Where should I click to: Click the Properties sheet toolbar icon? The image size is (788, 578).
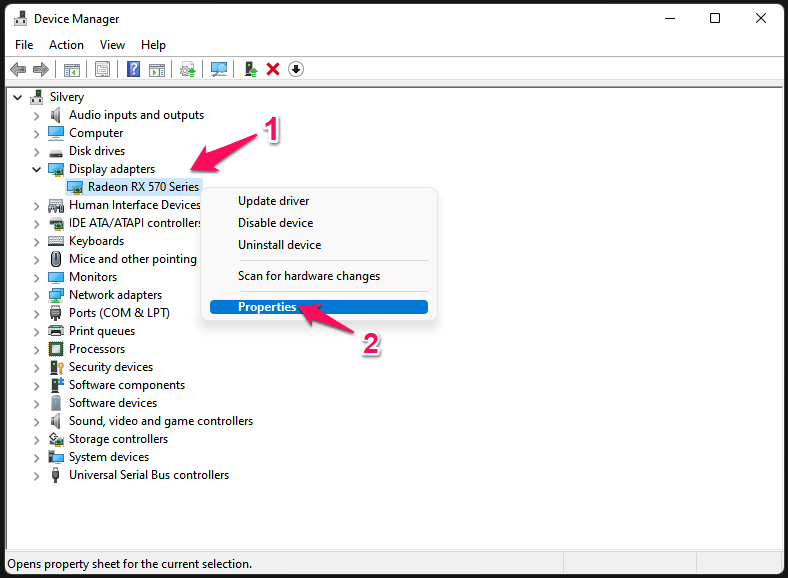coord(103,69)
